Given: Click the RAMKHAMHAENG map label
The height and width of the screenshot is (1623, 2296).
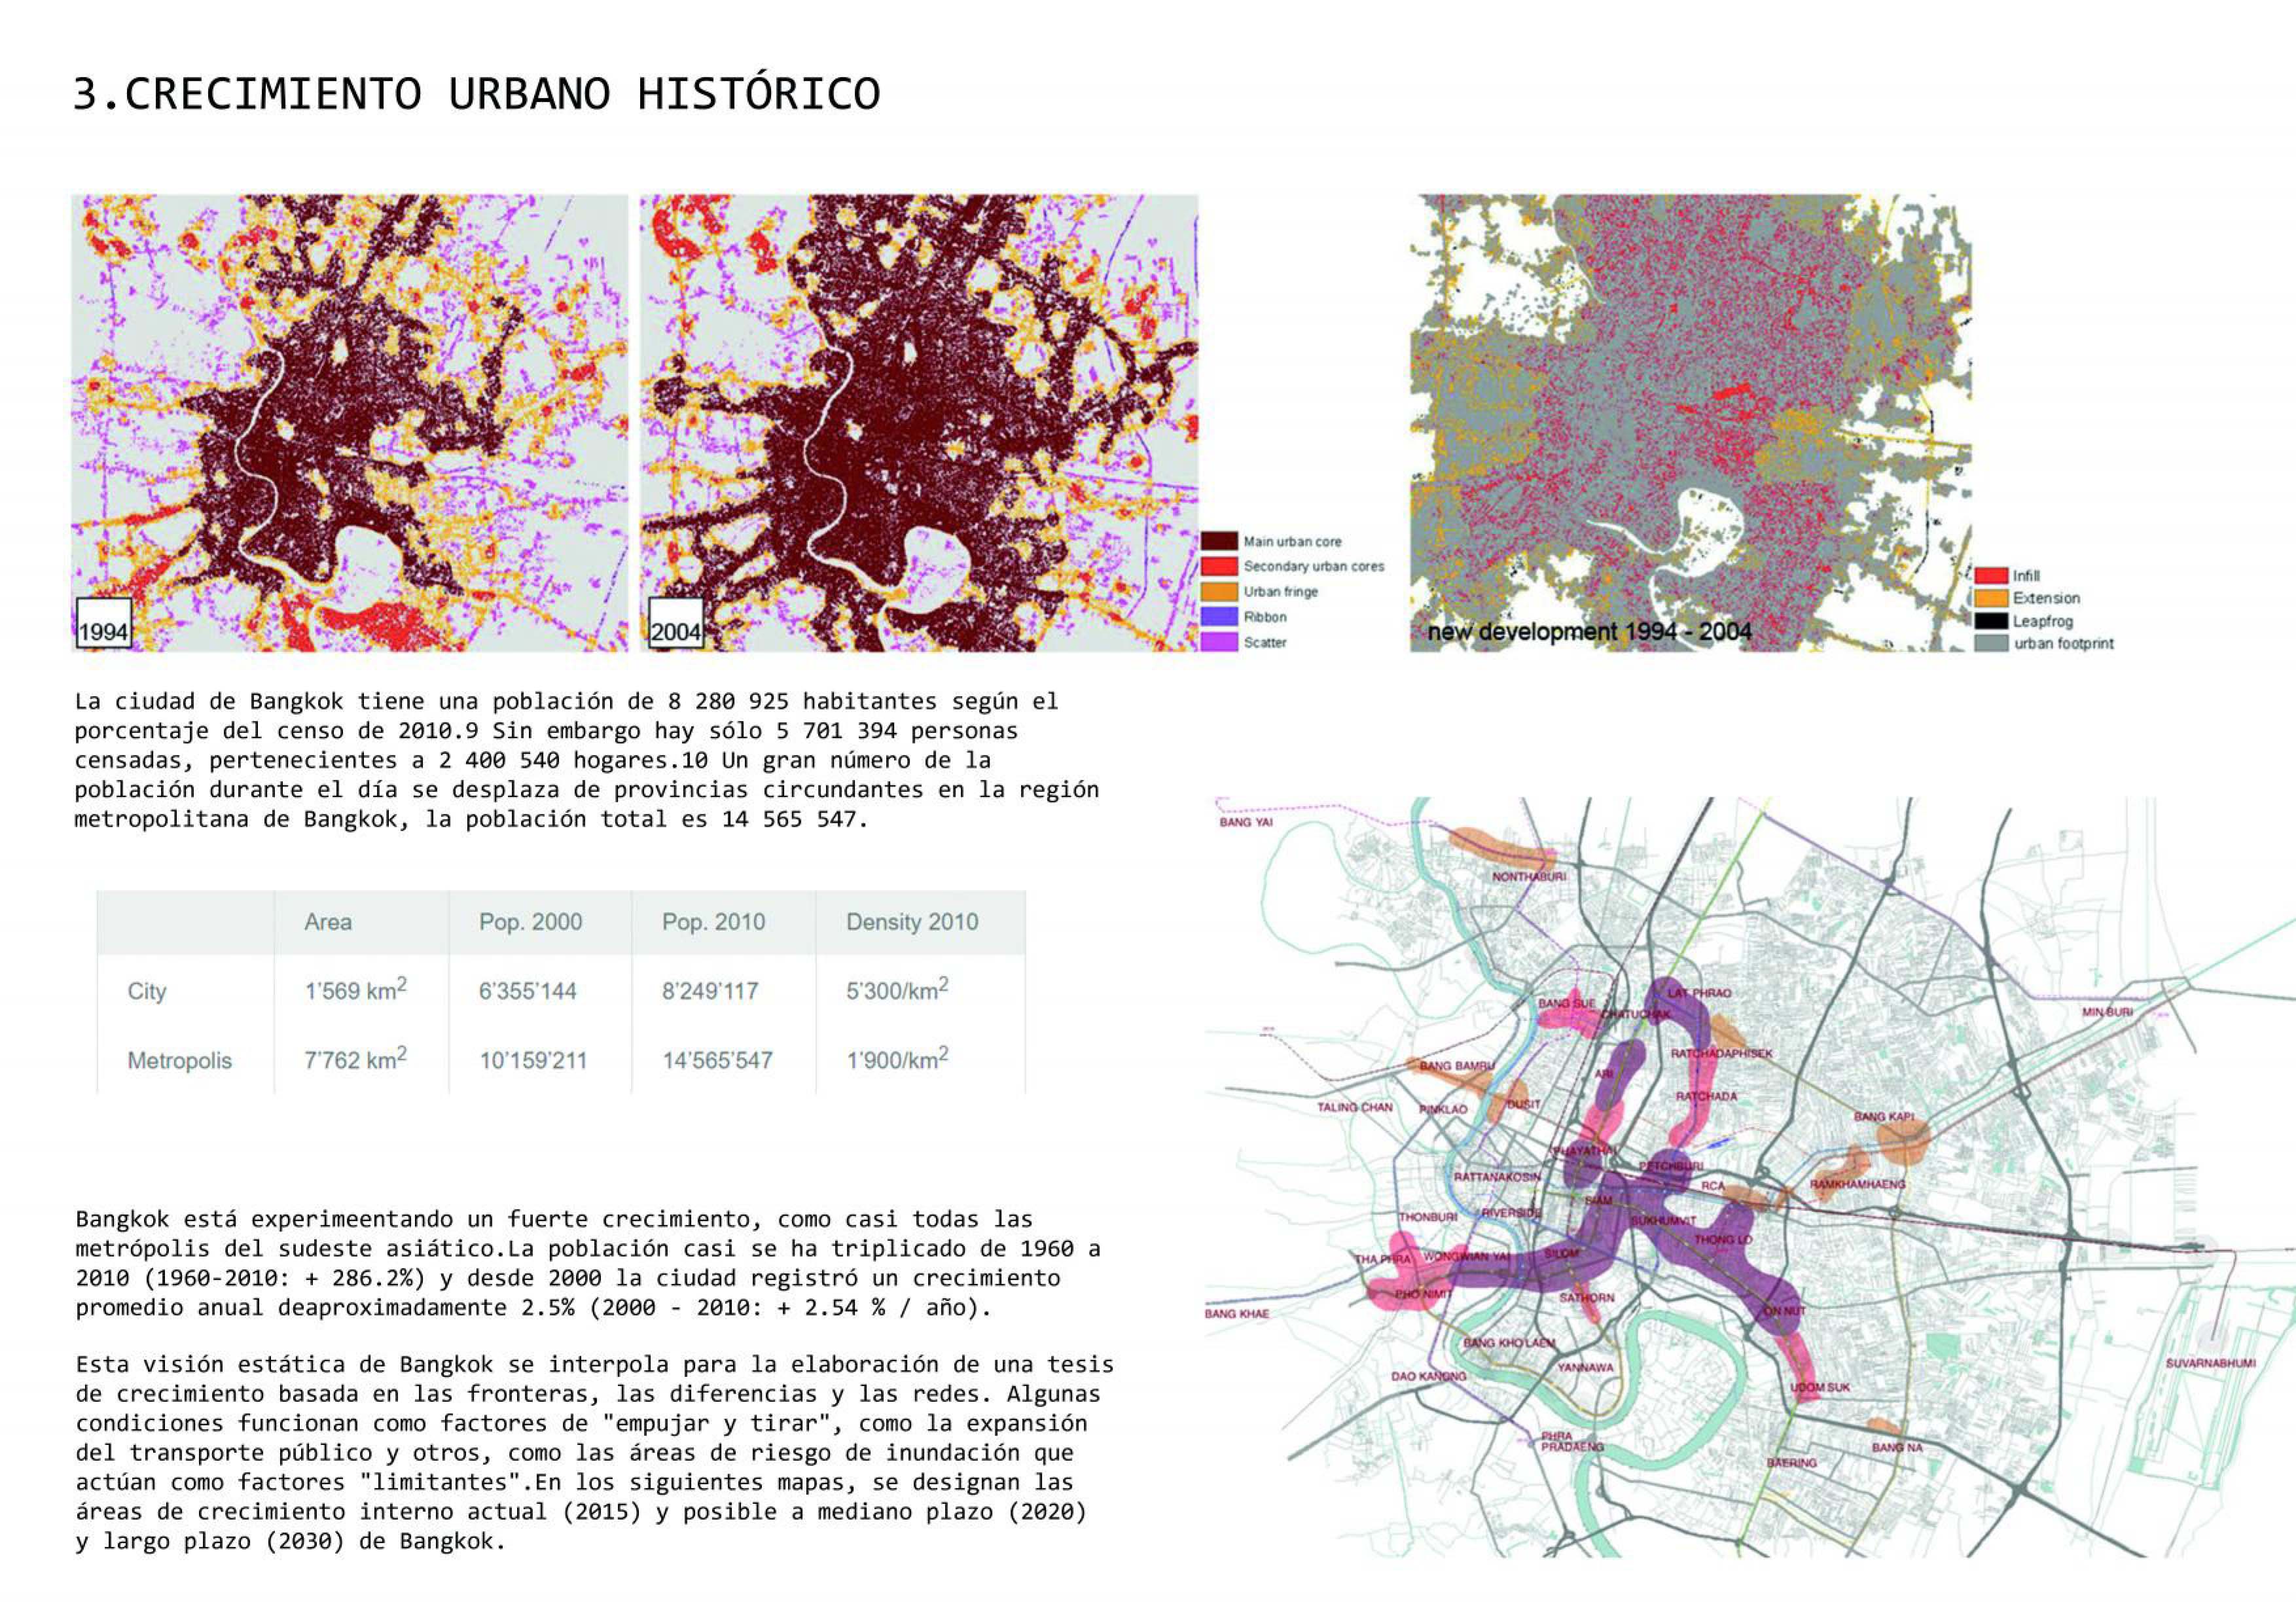Looking at the screenshot, I should (x=1858, y=1184).
